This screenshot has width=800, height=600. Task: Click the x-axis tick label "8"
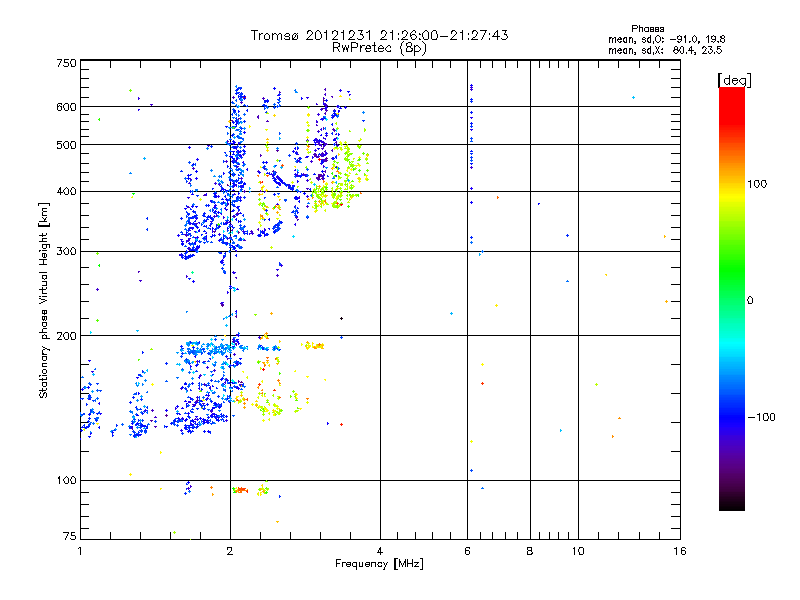point(530,551)
